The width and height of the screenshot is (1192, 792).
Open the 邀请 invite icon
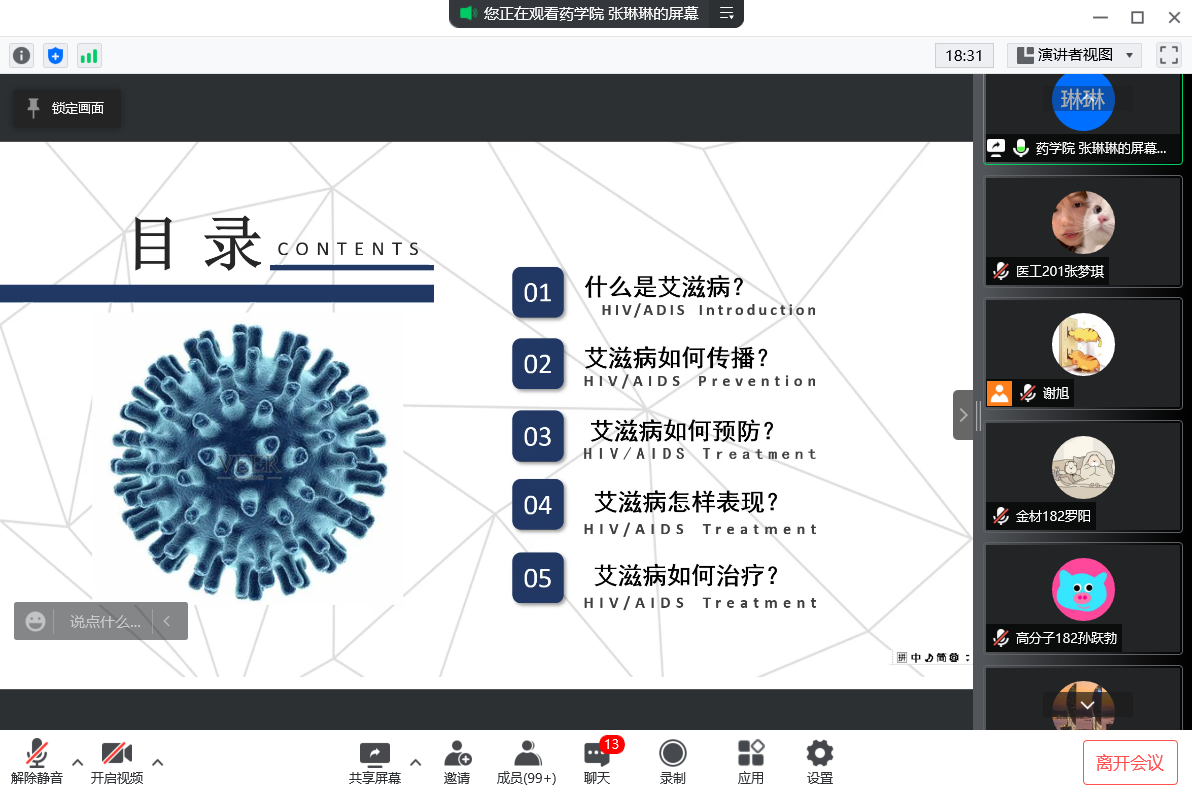[457, 762]
